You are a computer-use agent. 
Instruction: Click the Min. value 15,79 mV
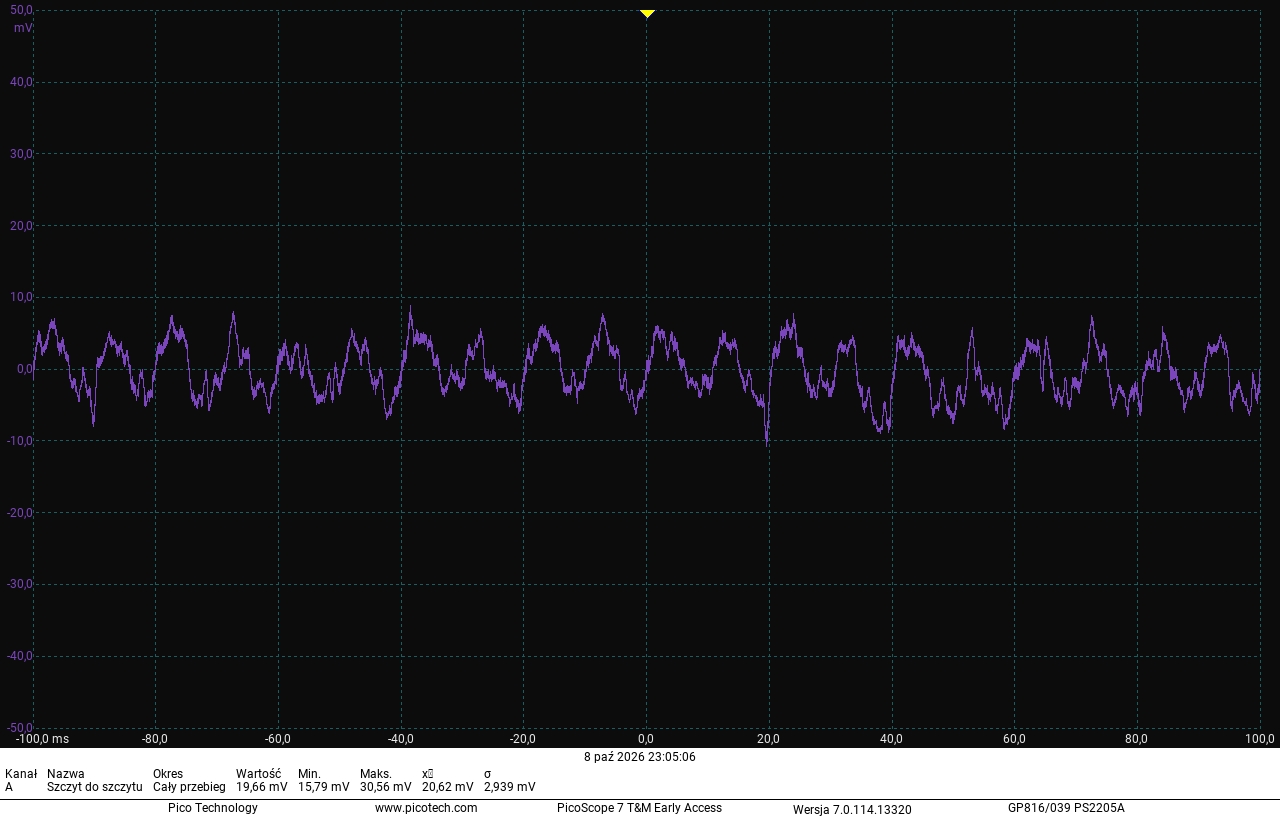pos(324,787)
